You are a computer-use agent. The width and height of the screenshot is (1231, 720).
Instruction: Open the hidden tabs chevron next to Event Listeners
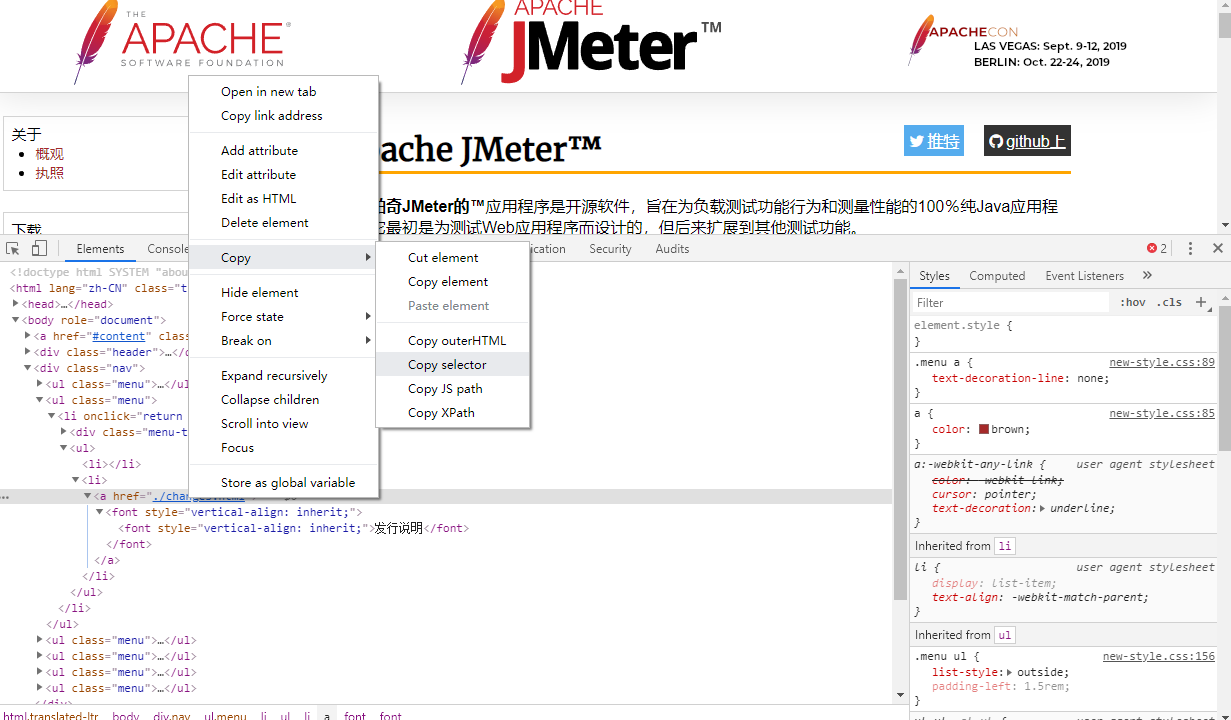pos(1146,275)
